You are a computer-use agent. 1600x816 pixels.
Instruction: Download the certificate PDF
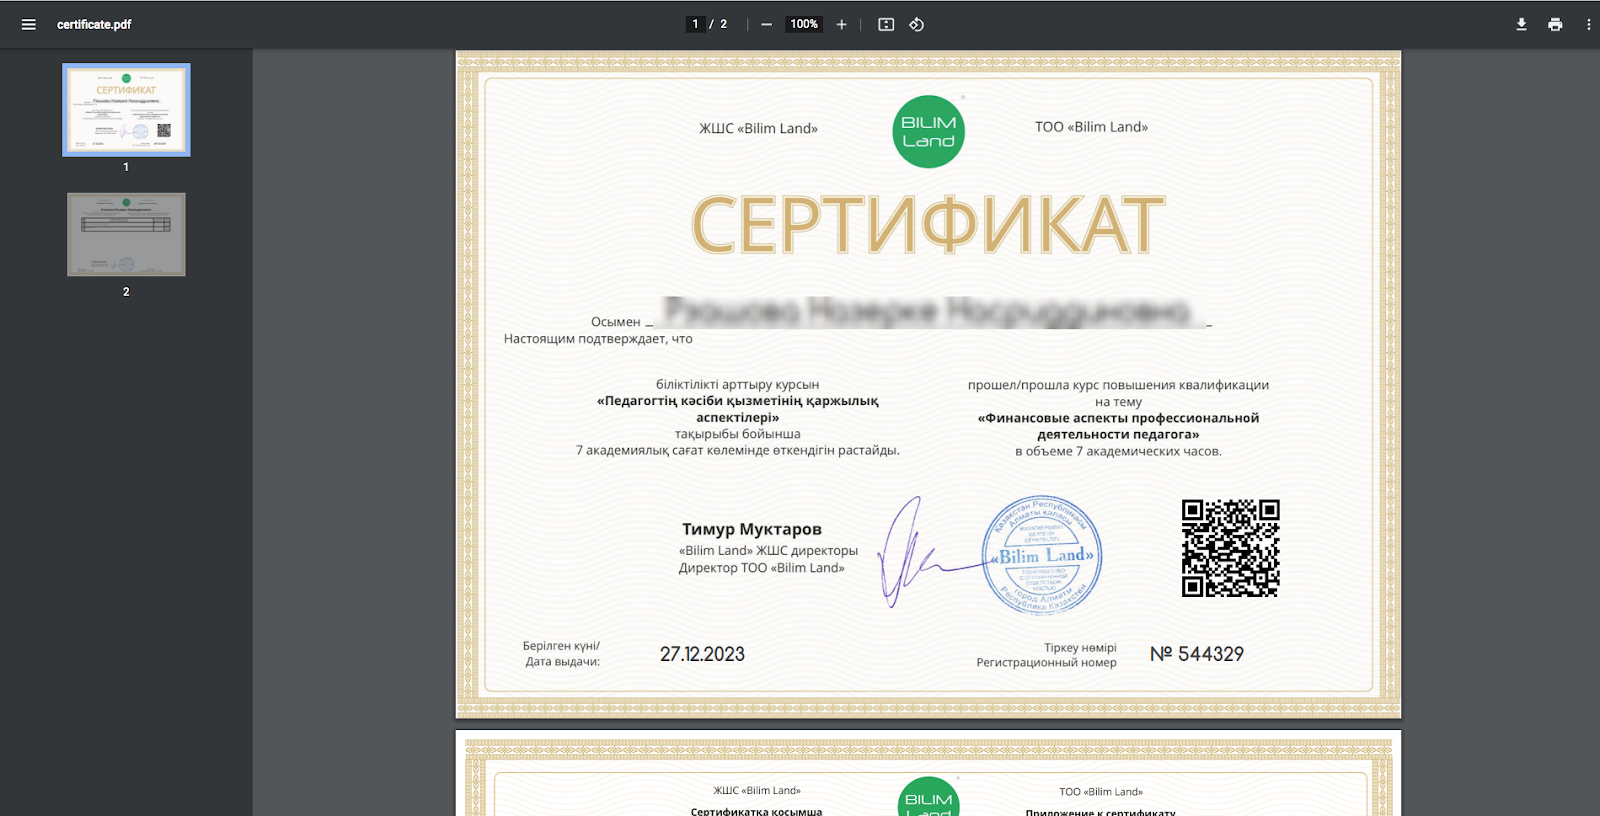(1521, 24)
